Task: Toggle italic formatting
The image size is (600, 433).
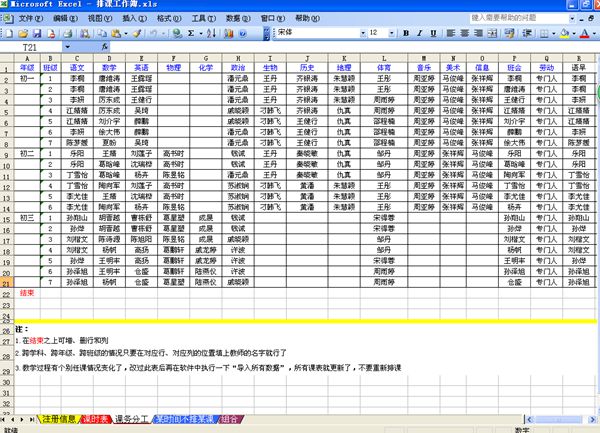Action: [x=420, y=33]
